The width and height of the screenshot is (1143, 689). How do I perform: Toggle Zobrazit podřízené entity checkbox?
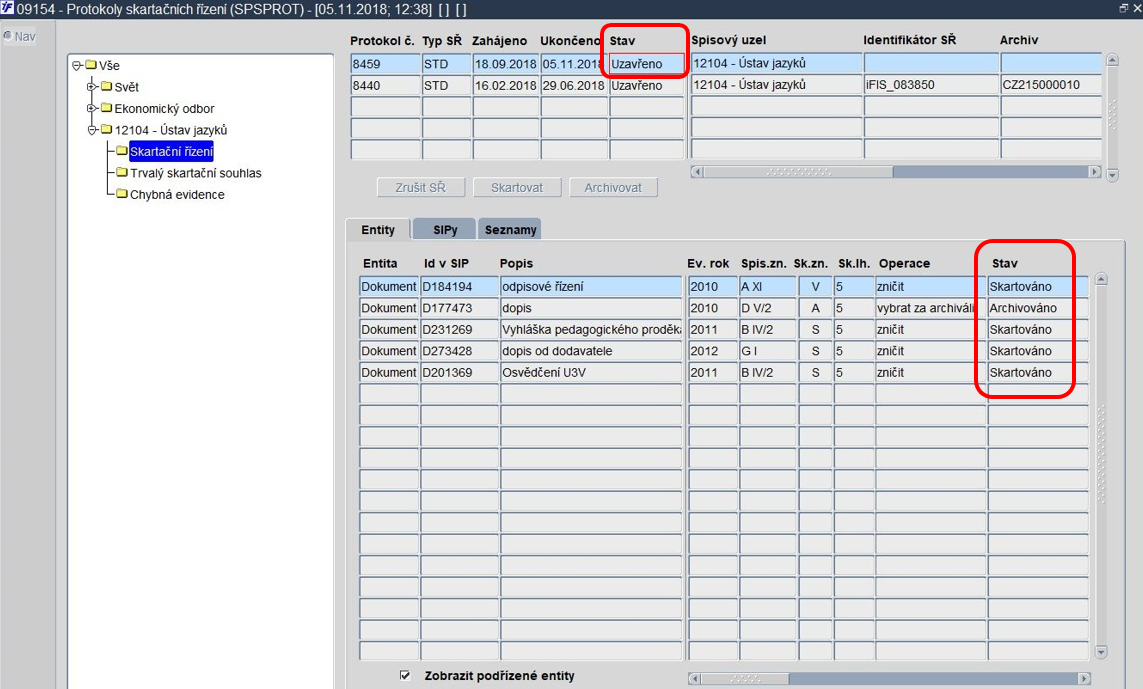pyautogui.click(x=405, y=675)
